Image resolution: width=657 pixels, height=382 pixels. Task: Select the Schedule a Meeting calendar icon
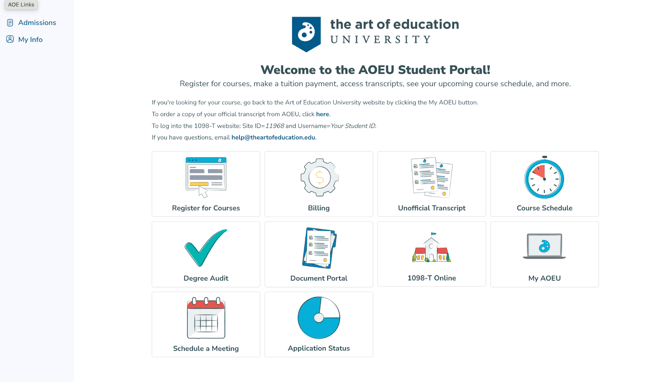[206, 318]
